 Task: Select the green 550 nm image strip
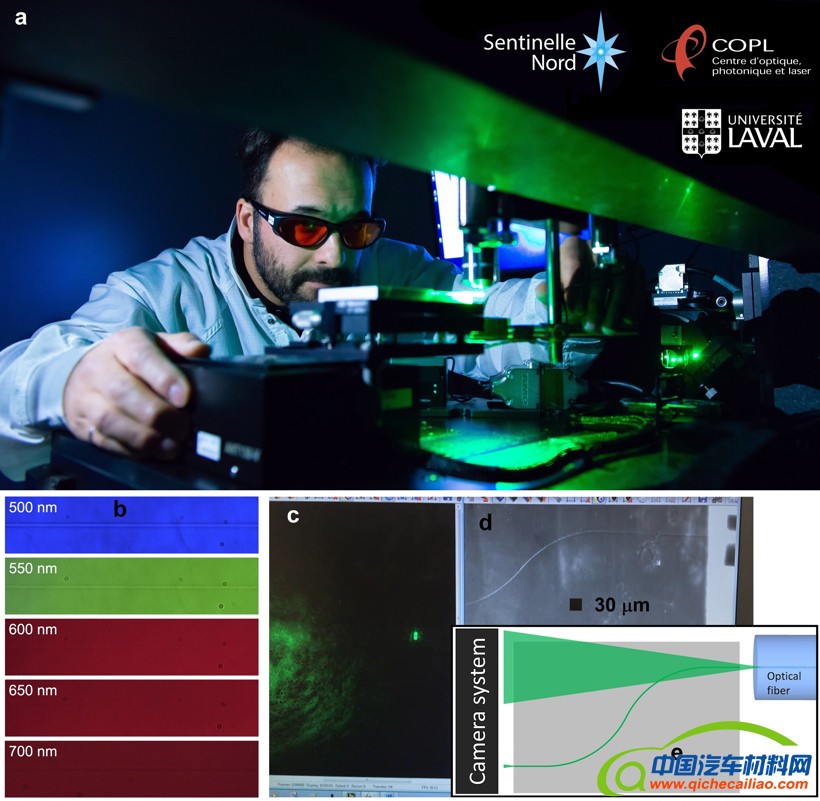(131, 585)
